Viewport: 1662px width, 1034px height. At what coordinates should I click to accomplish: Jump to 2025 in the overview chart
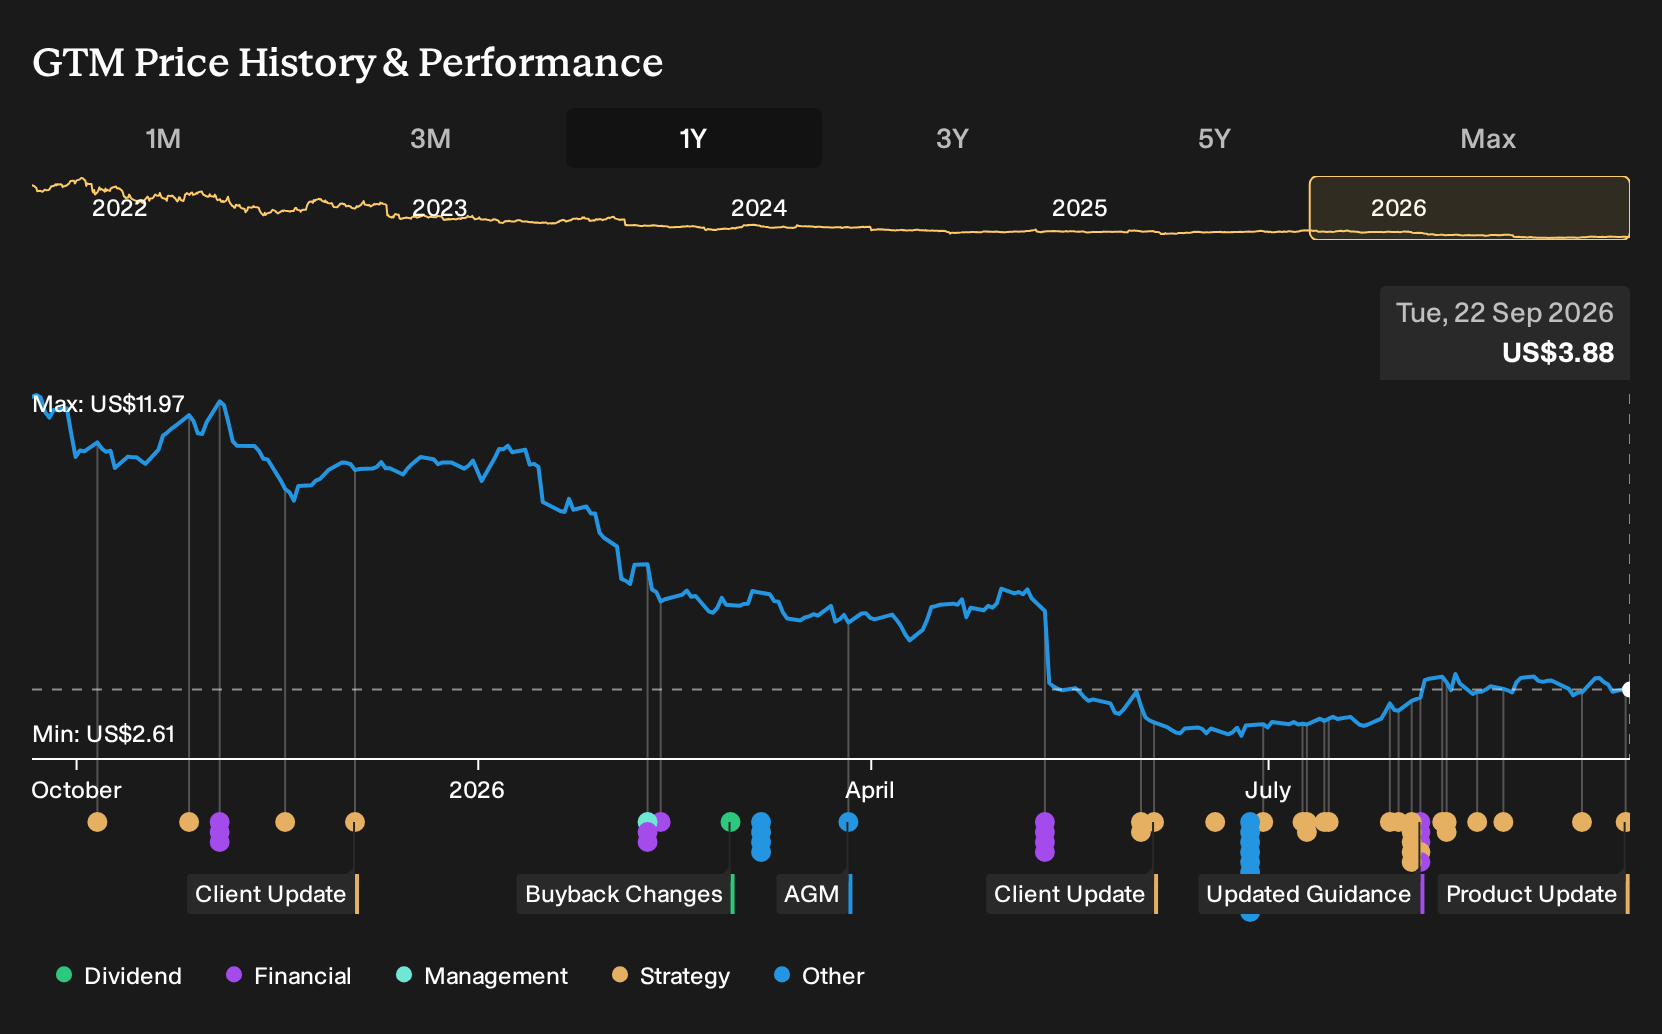[1079, 208]
